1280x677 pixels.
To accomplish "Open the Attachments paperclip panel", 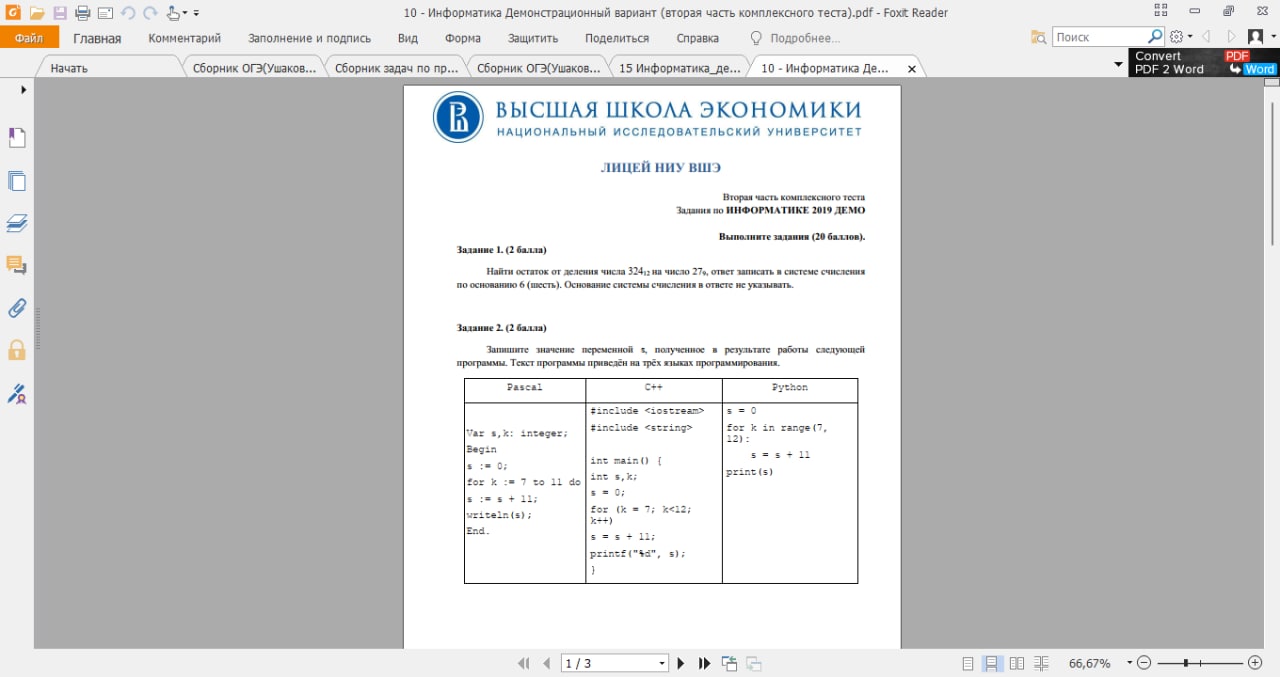I will coord(17,308).
